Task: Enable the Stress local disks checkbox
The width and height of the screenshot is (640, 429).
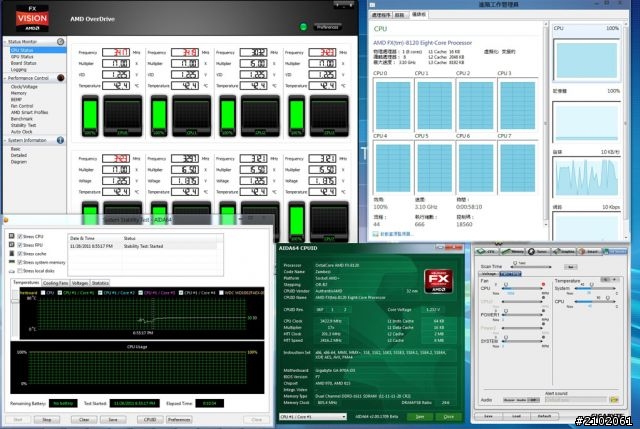Action: click(20, 271)
